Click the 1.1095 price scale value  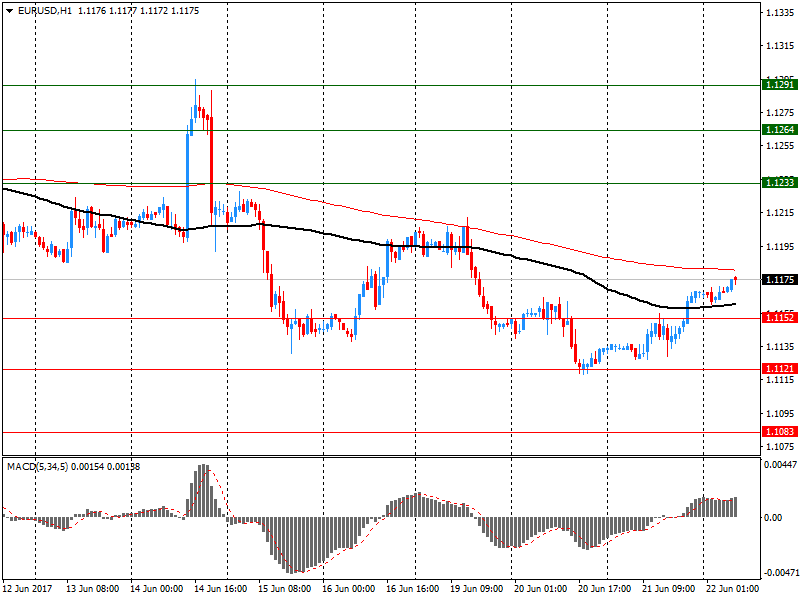tap(780, 413)
